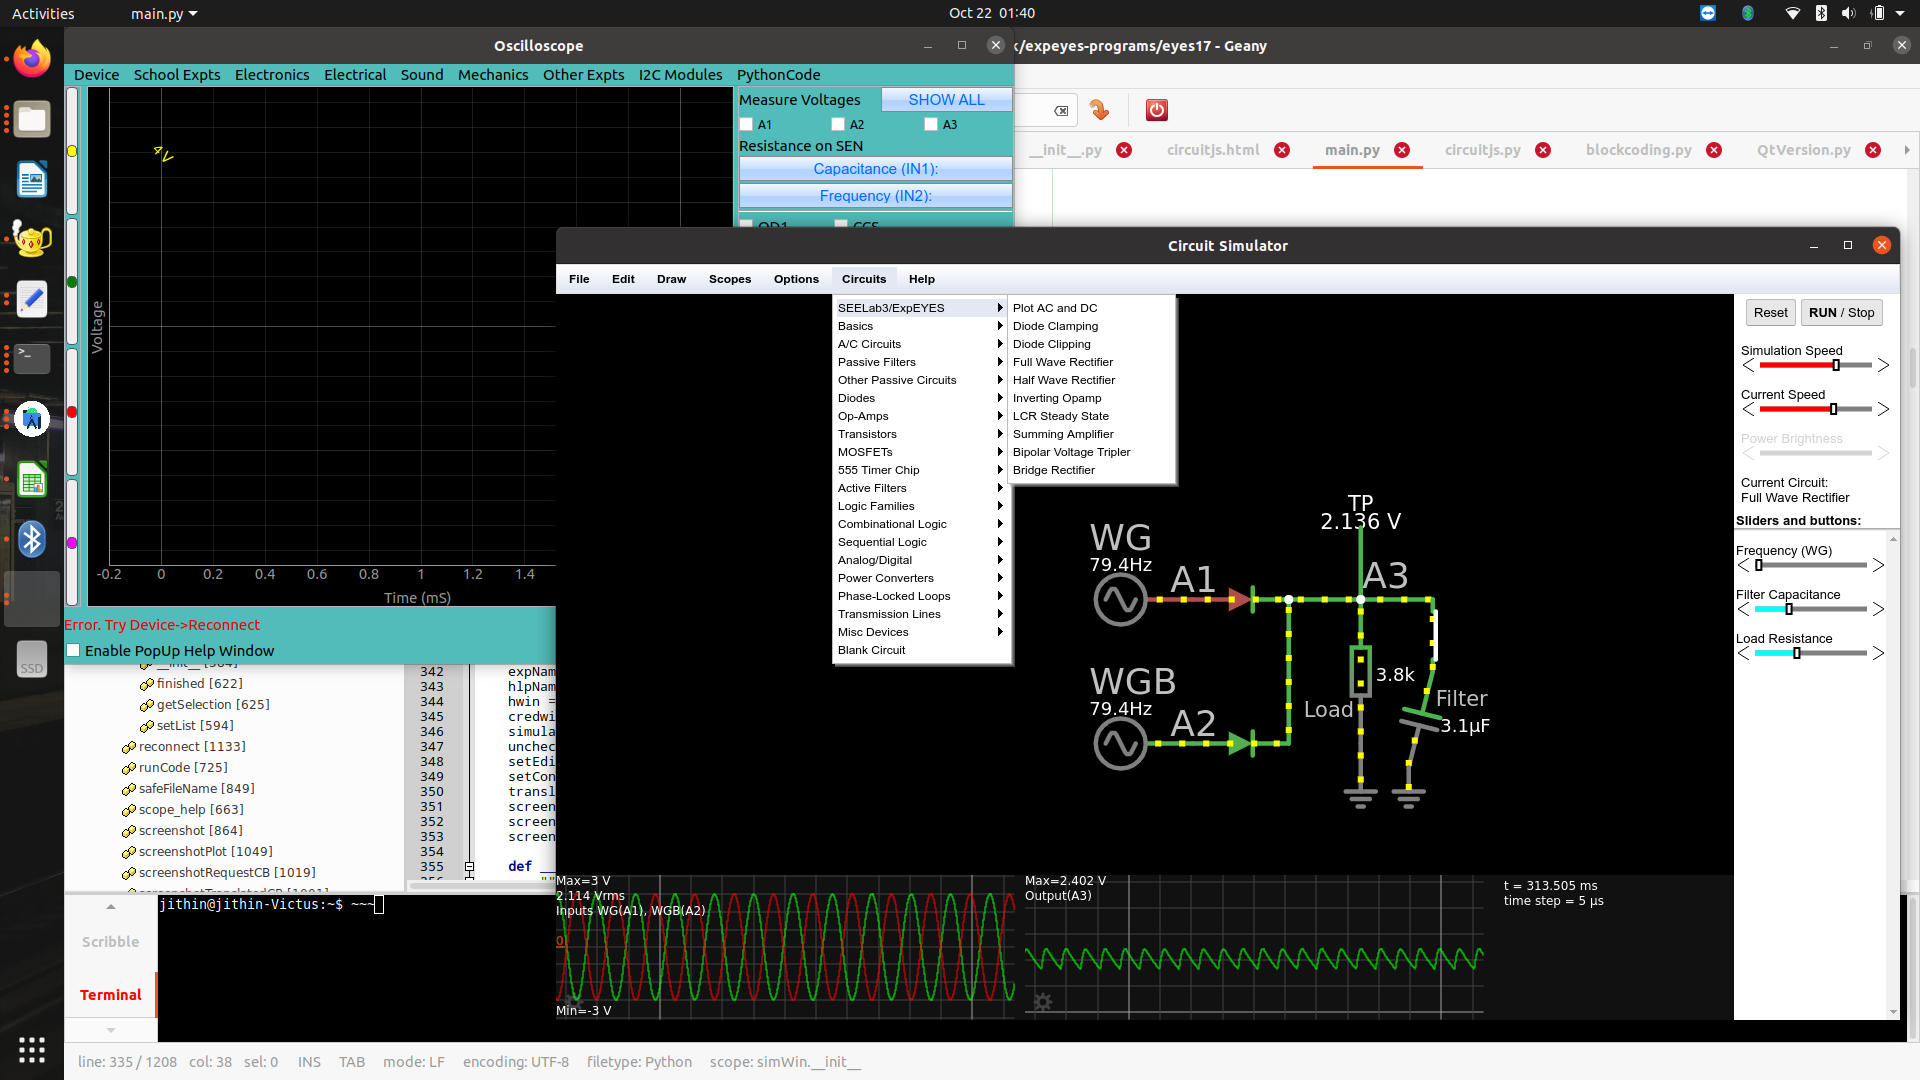1920x1080 pixels.
Task: Select Blank Circuit entry
Action: pyautogui.click(x=920, y=650)
